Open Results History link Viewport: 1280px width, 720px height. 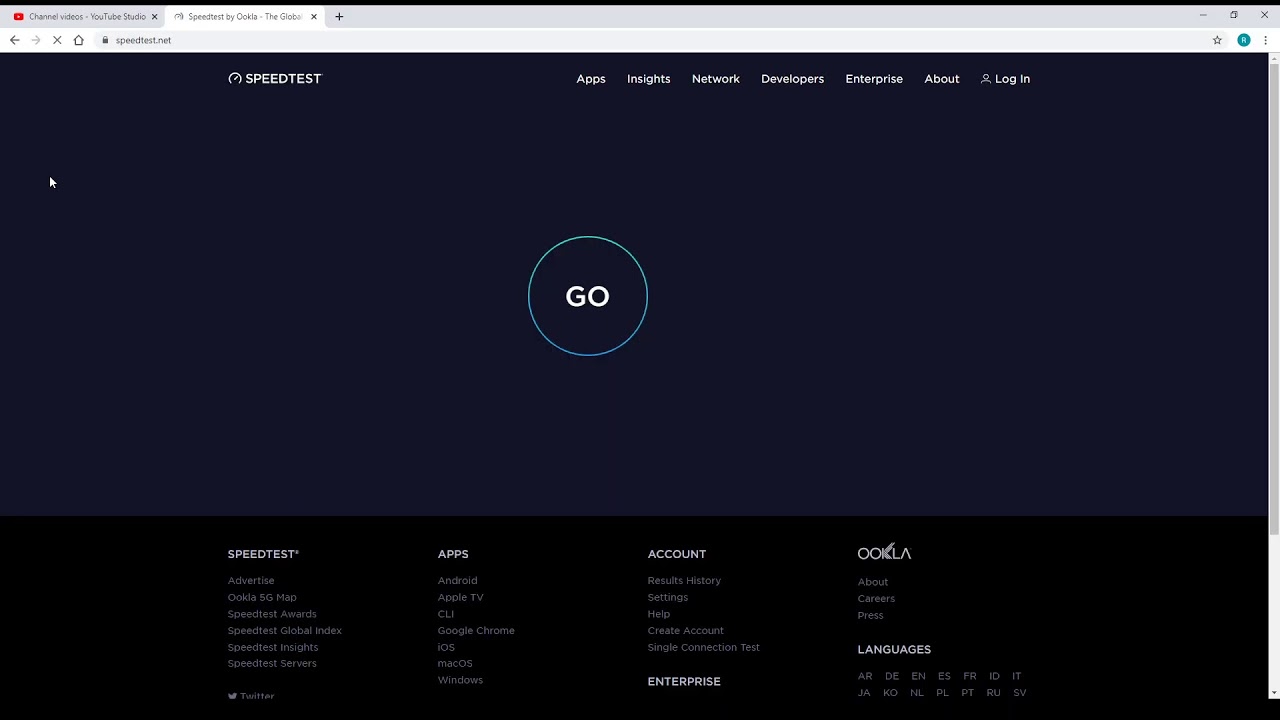pos(684,580)
